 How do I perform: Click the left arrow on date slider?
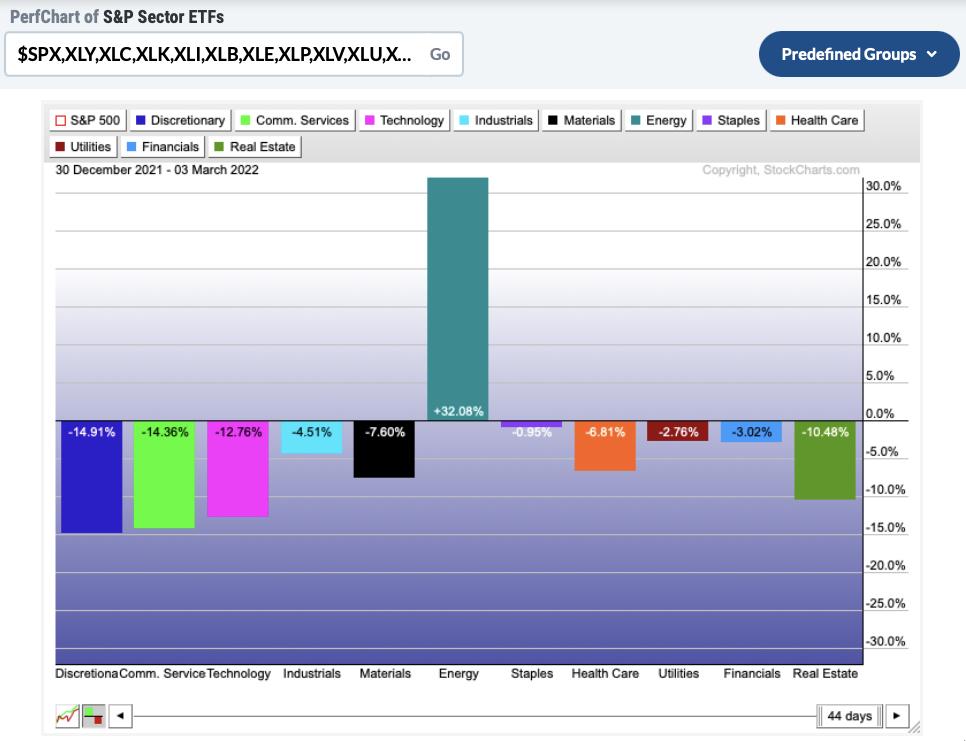120,716
